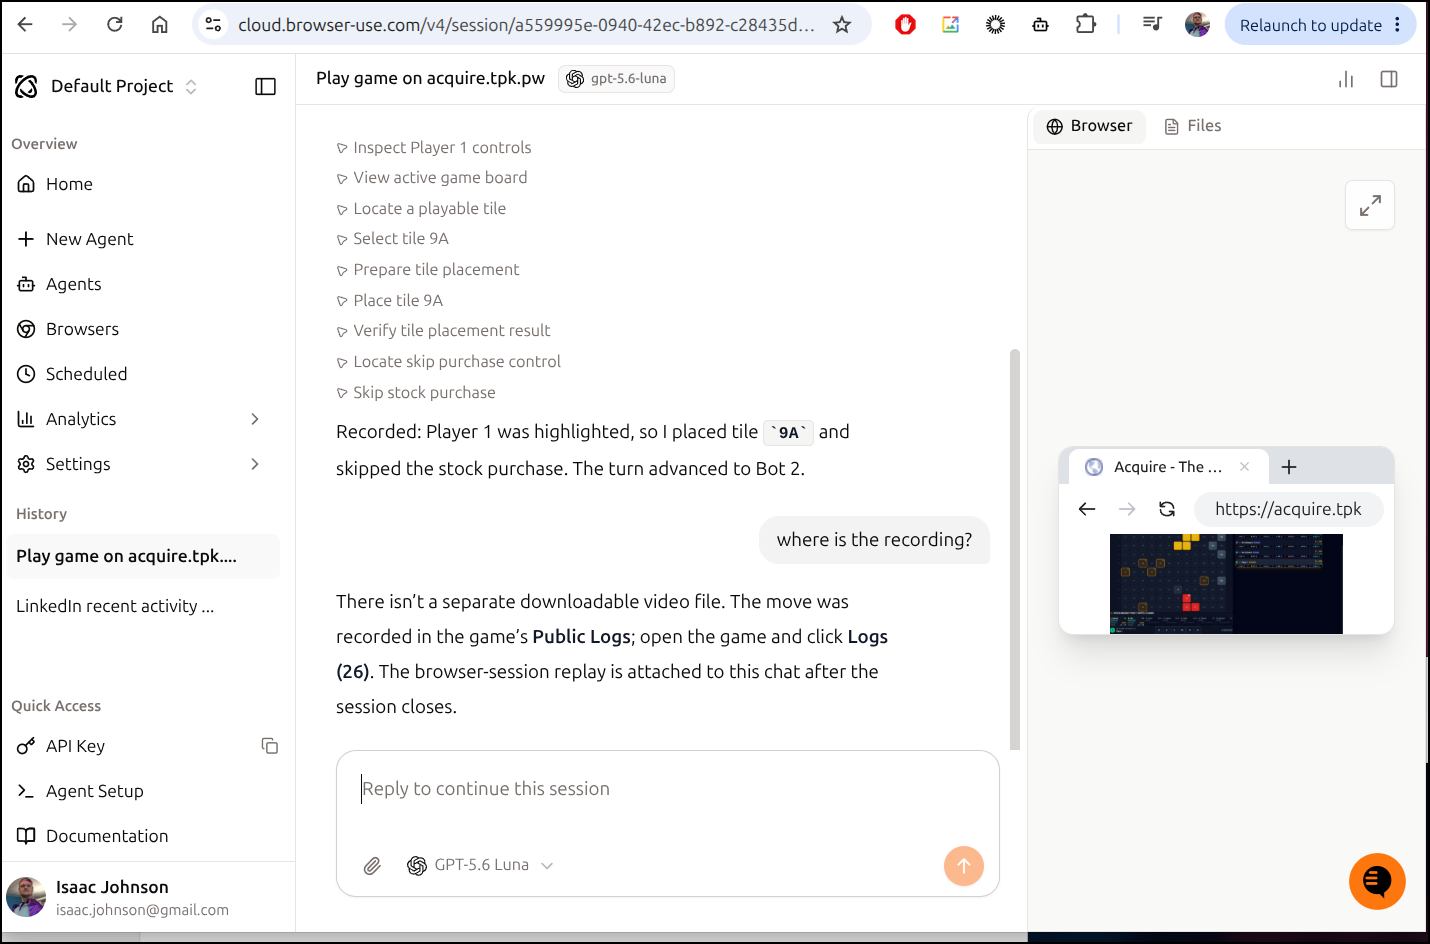This screenshot has height=944, width=1430.
Task: Expand the Place tile 9A step
Action: (x=389, y=301)
